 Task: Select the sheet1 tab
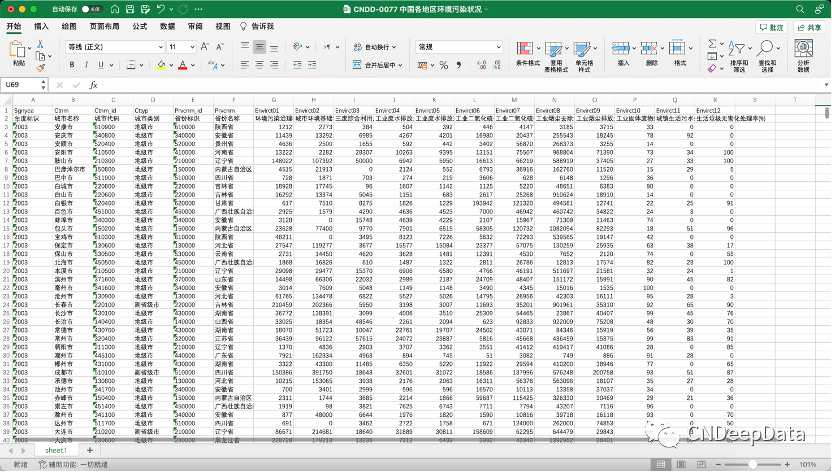click(56, 450)
